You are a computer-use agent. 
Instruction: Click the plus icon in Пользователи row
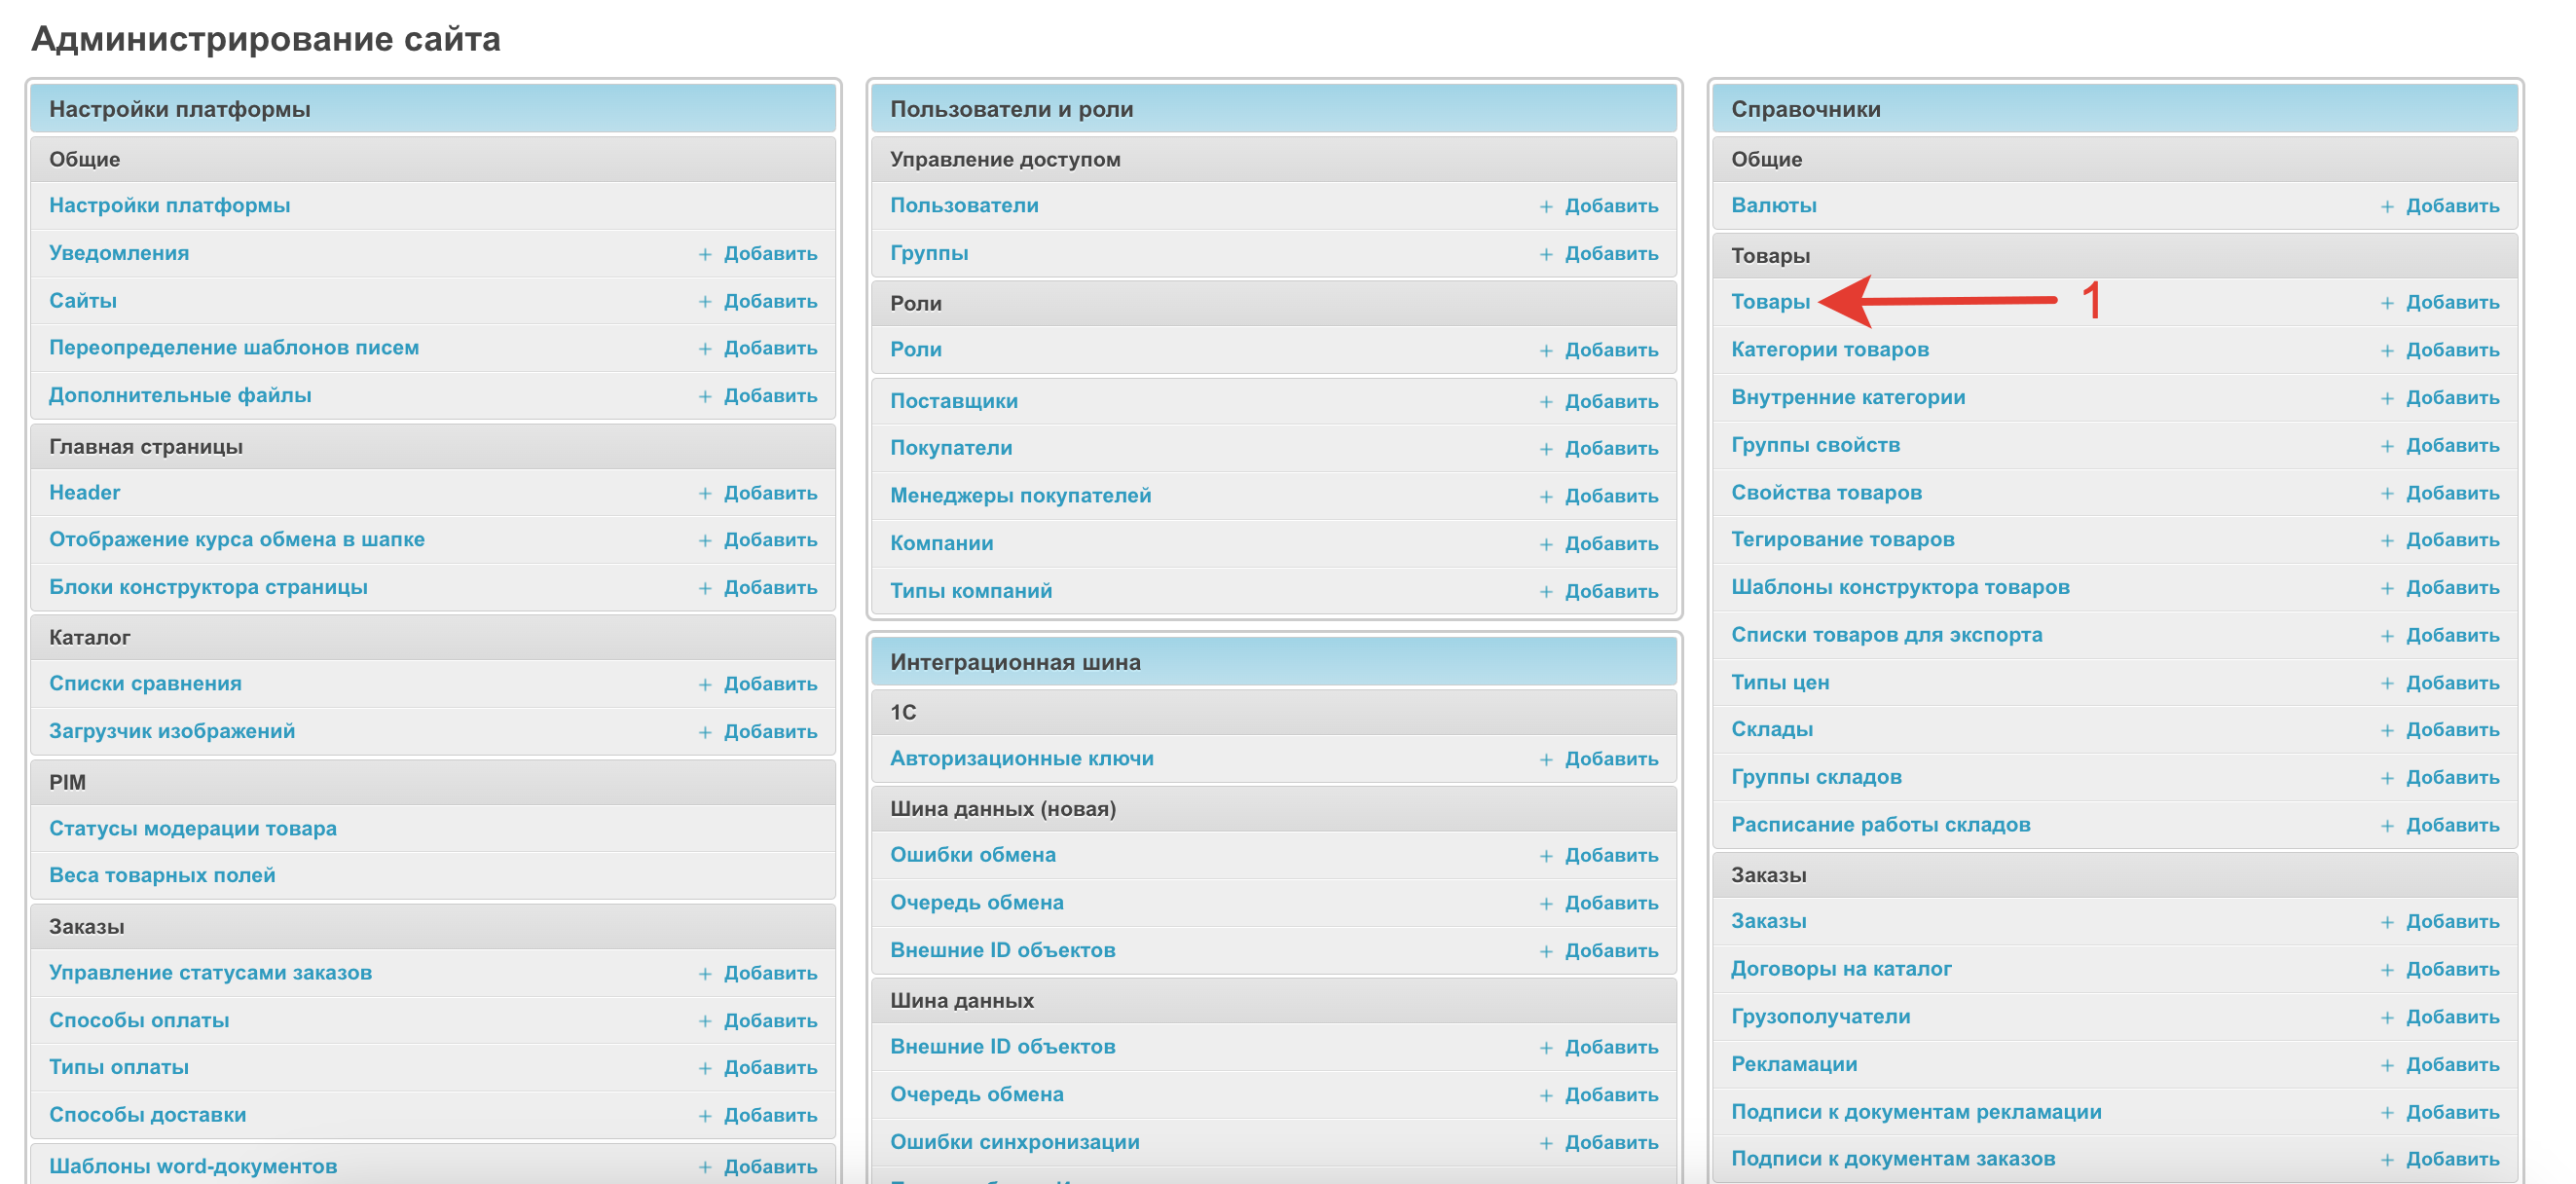pyautogui.click(x=1545, y=206)
